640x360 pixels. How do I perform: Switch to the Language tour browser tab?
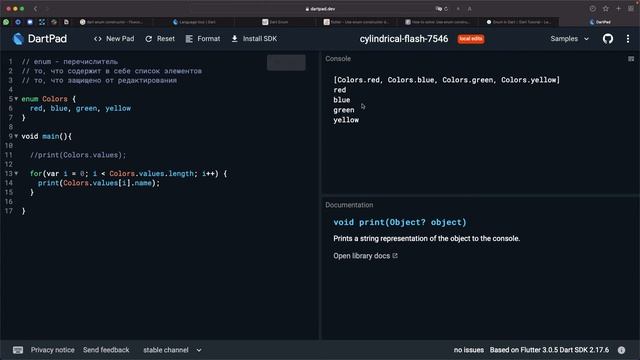(194, 22)
